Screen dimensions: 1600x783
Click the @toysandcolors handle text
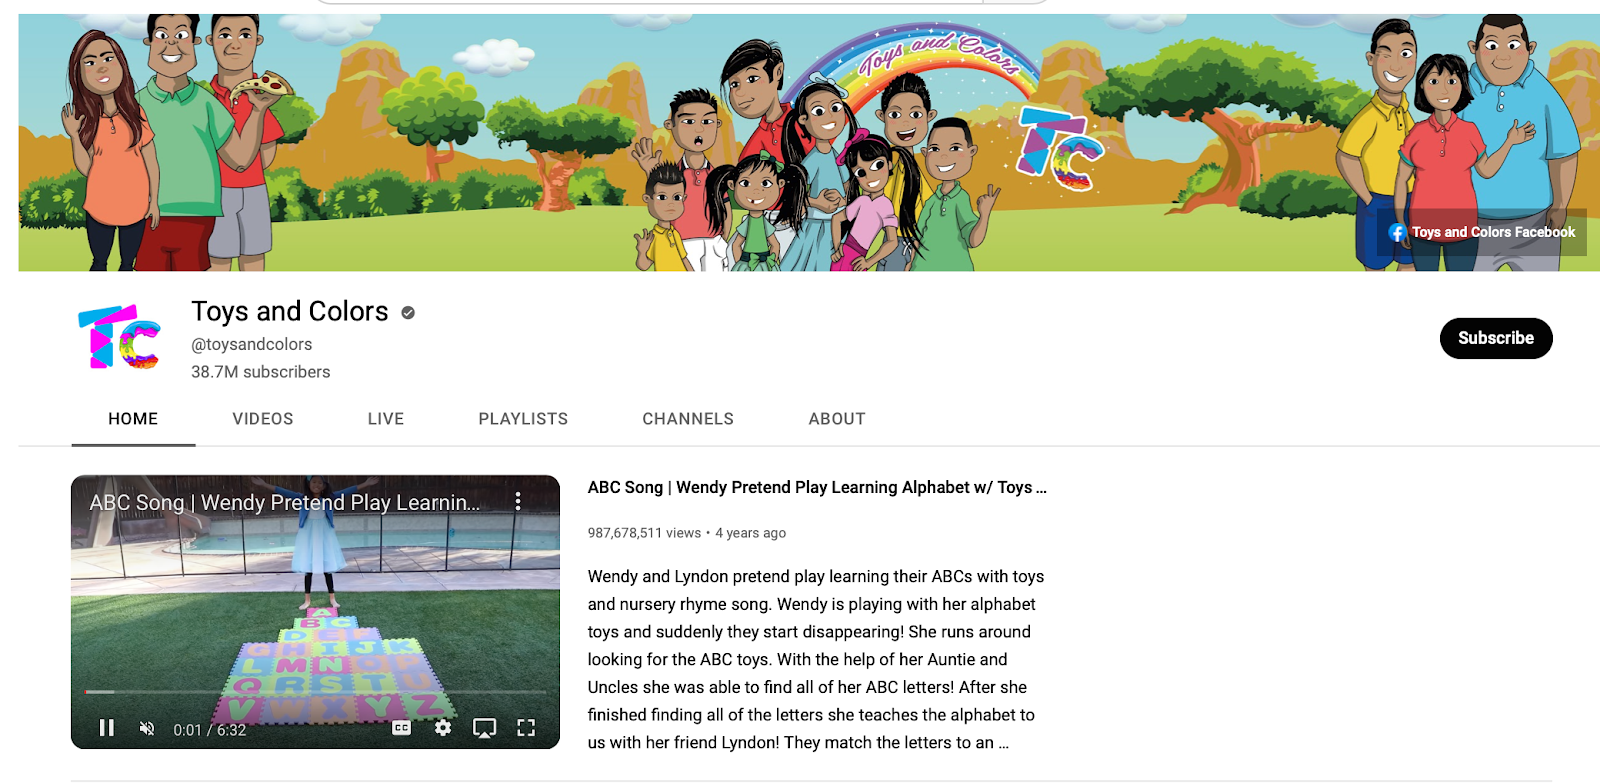[252, 344]
